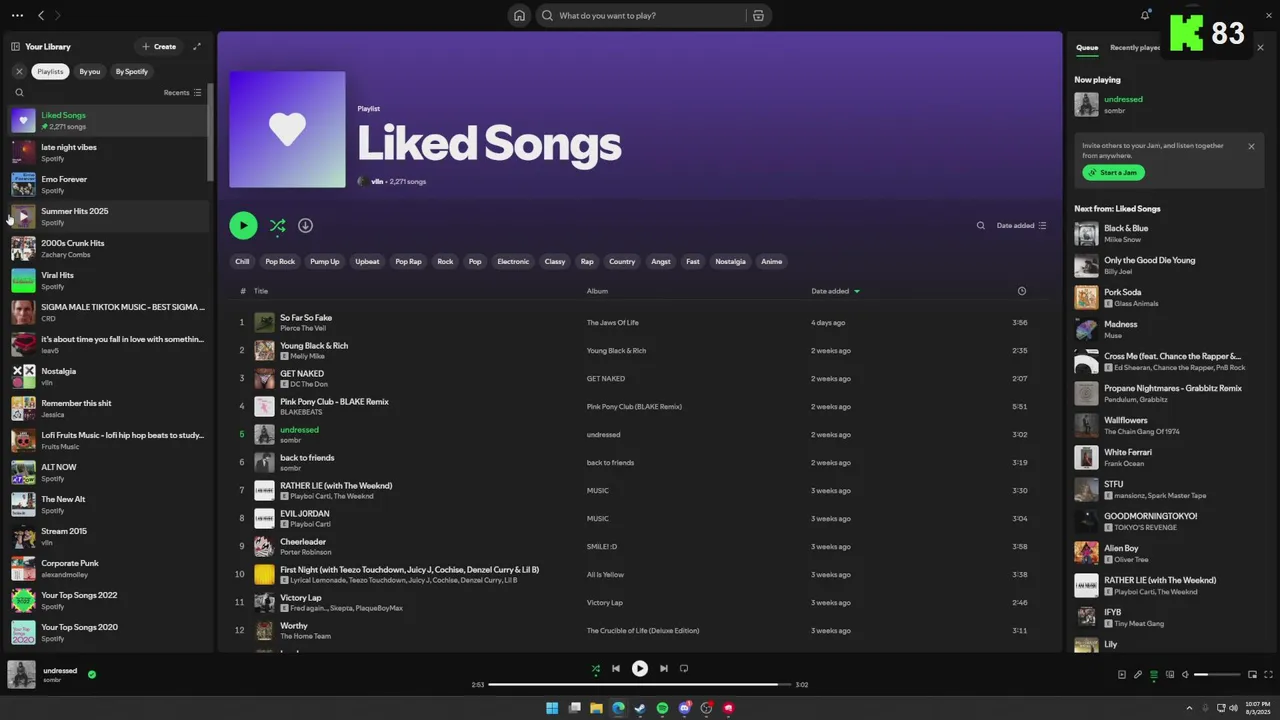This screenshot has width=1280, height=720.
Task: Click Black & Blue in the queue
Action: 1126,228
